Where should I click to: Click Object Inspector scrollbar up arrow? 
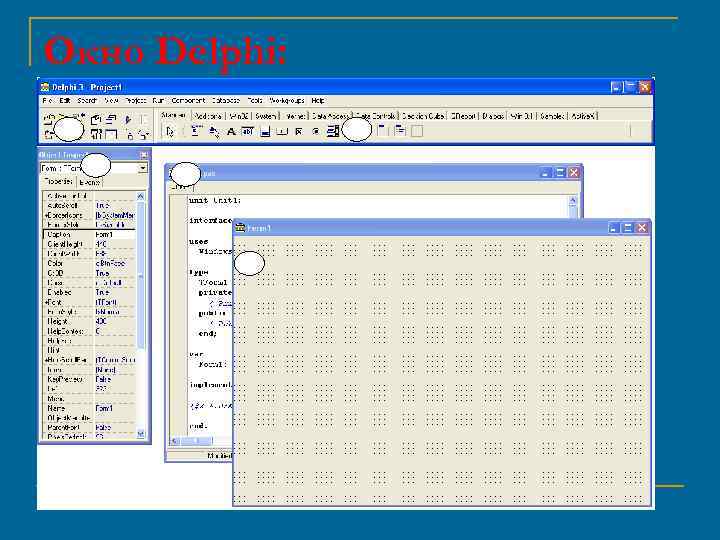coord(141,197)
